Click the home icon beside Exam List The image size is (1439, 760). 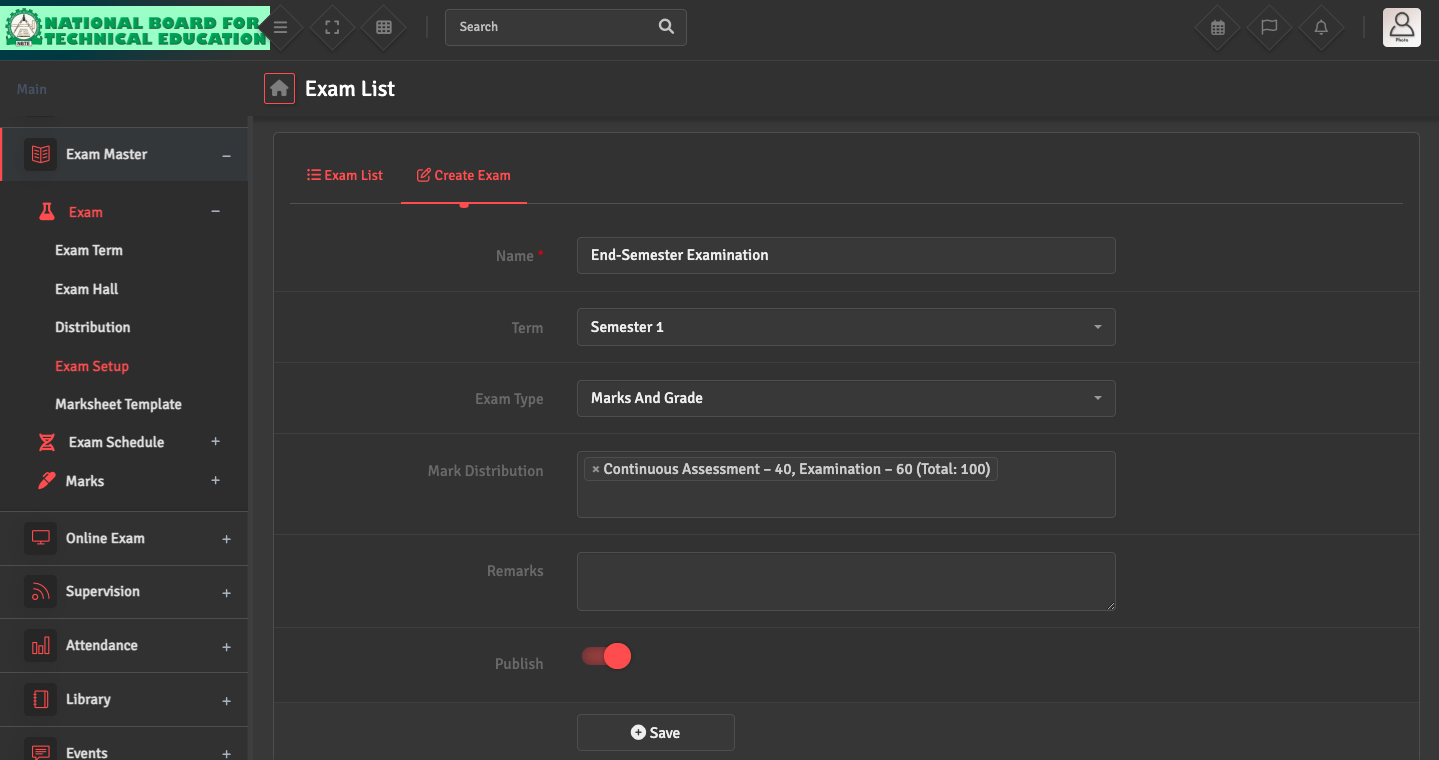pos(279,89)
